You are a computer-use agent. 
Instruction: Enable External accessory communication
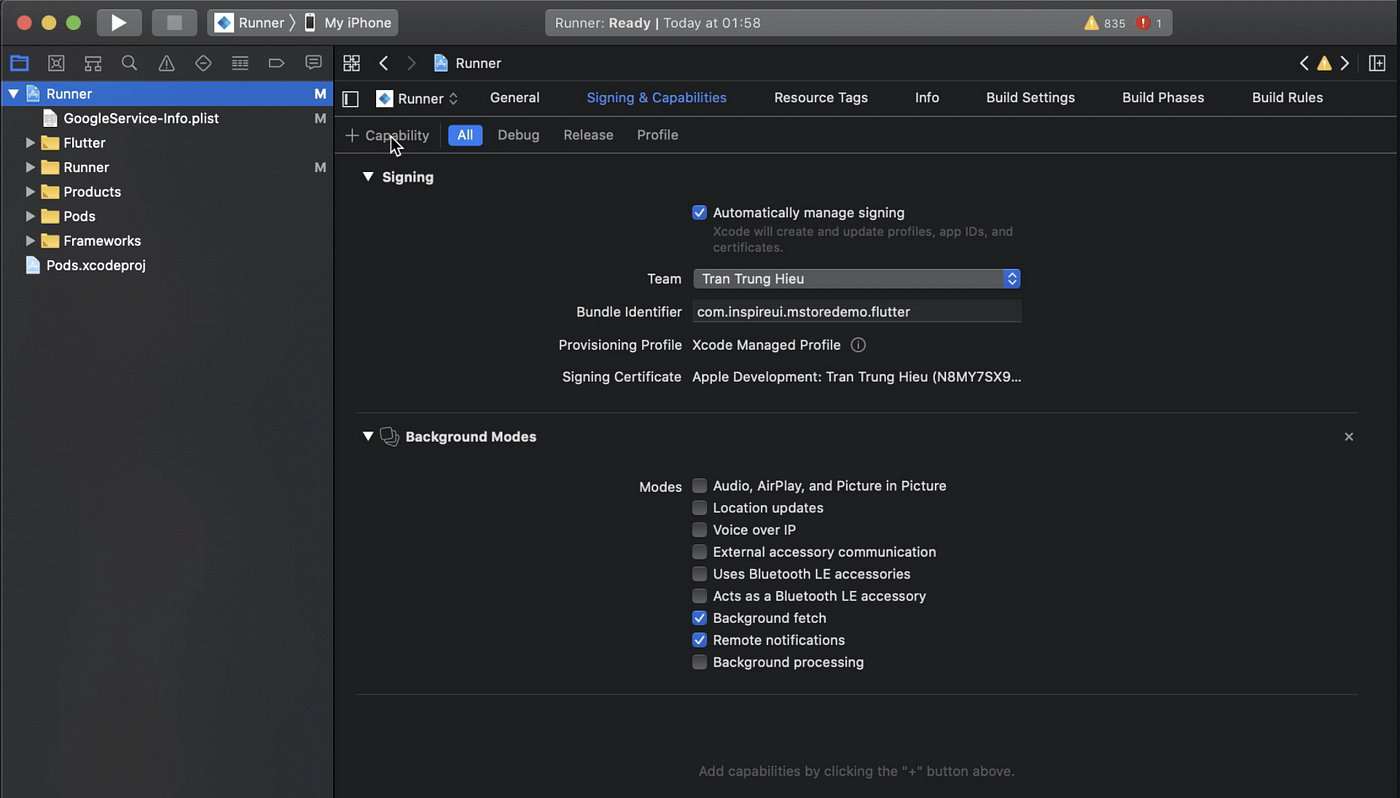[699, 552]
